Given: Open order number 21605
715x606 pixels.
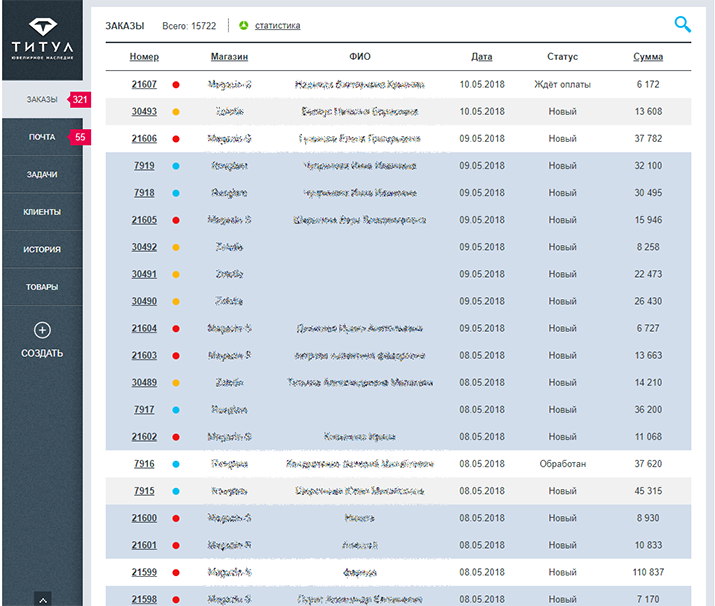Looking at the screenshot, I should pyautogui.click(x=144, y=220).
